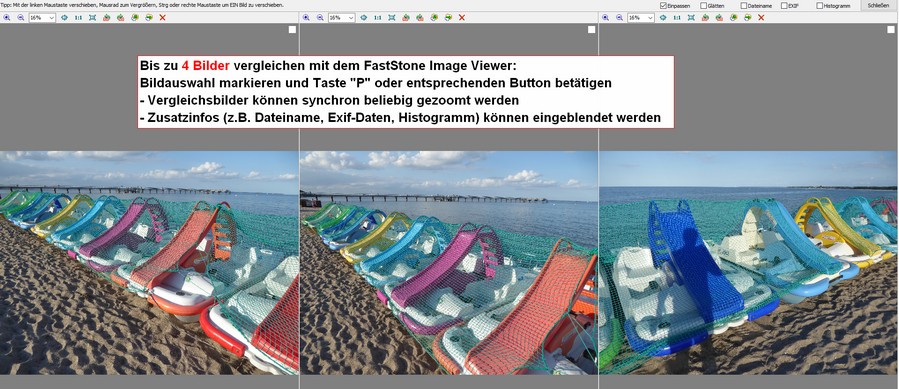Click the move-to-folder icon in right pane toolbar
The width and height of the screenshot is (899, 389).
click(x=748, y=18)
